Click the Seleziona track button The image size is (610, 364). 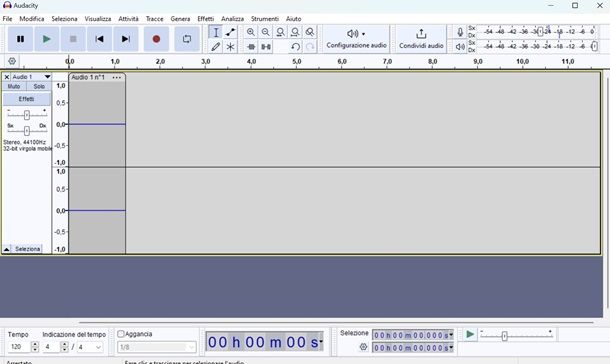[x=28, y=249]
